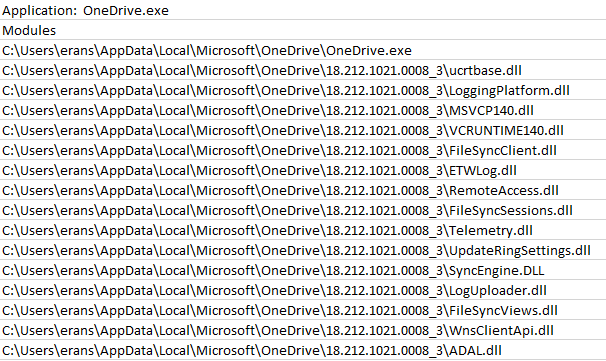Click the FileSyncSessions.dll cell
Screen dimensions: 606x361
[x=303, y=210]
